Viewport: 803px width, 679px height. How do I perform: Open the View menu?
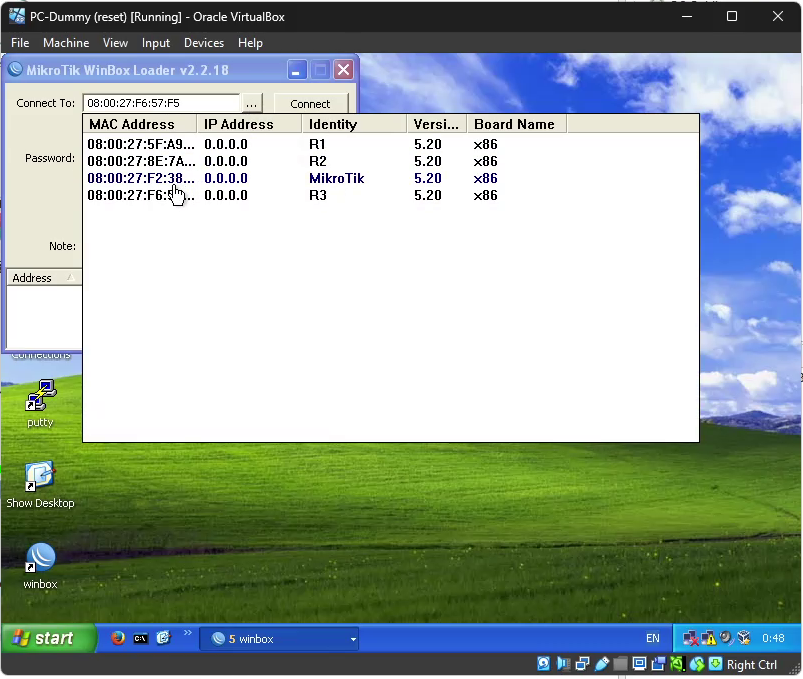(115, 43)
